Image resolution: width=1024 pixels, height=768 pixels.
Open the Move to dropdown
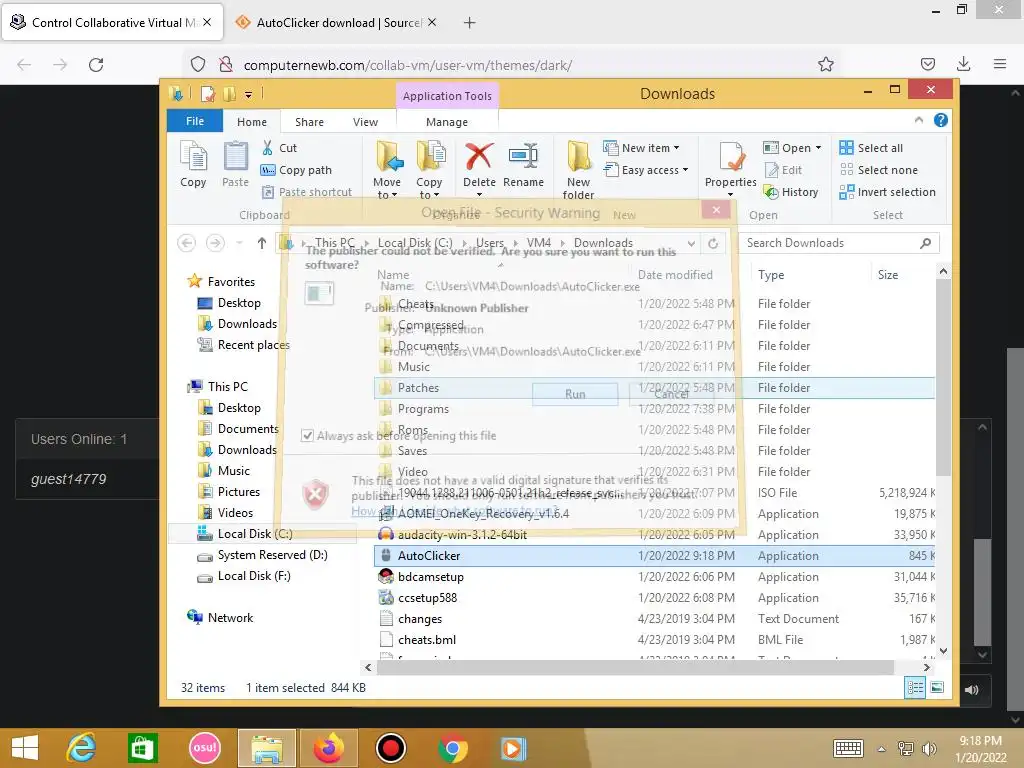(387, 188)
